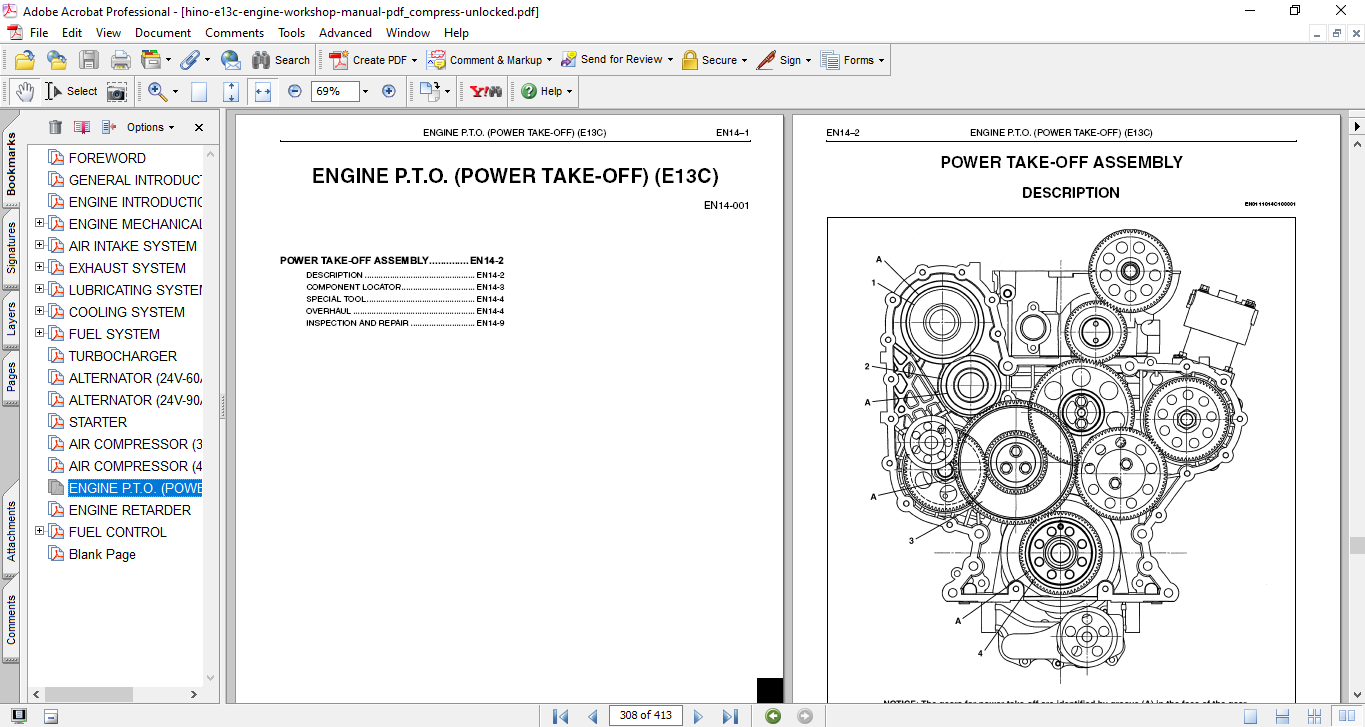Screen dimensions: 1365x727
Task: Switch to the Pages tab
Action: tap(11, 377)
